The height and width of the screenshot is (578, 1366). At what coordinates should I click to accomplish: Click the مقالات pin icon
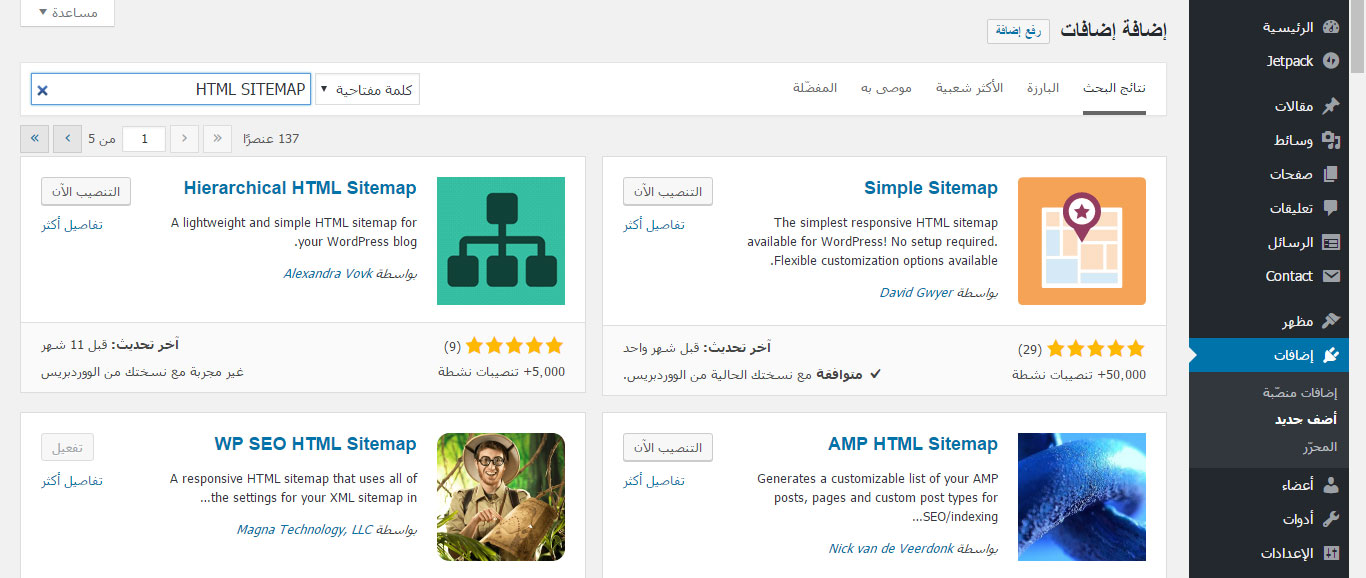tap(1330, 106)
